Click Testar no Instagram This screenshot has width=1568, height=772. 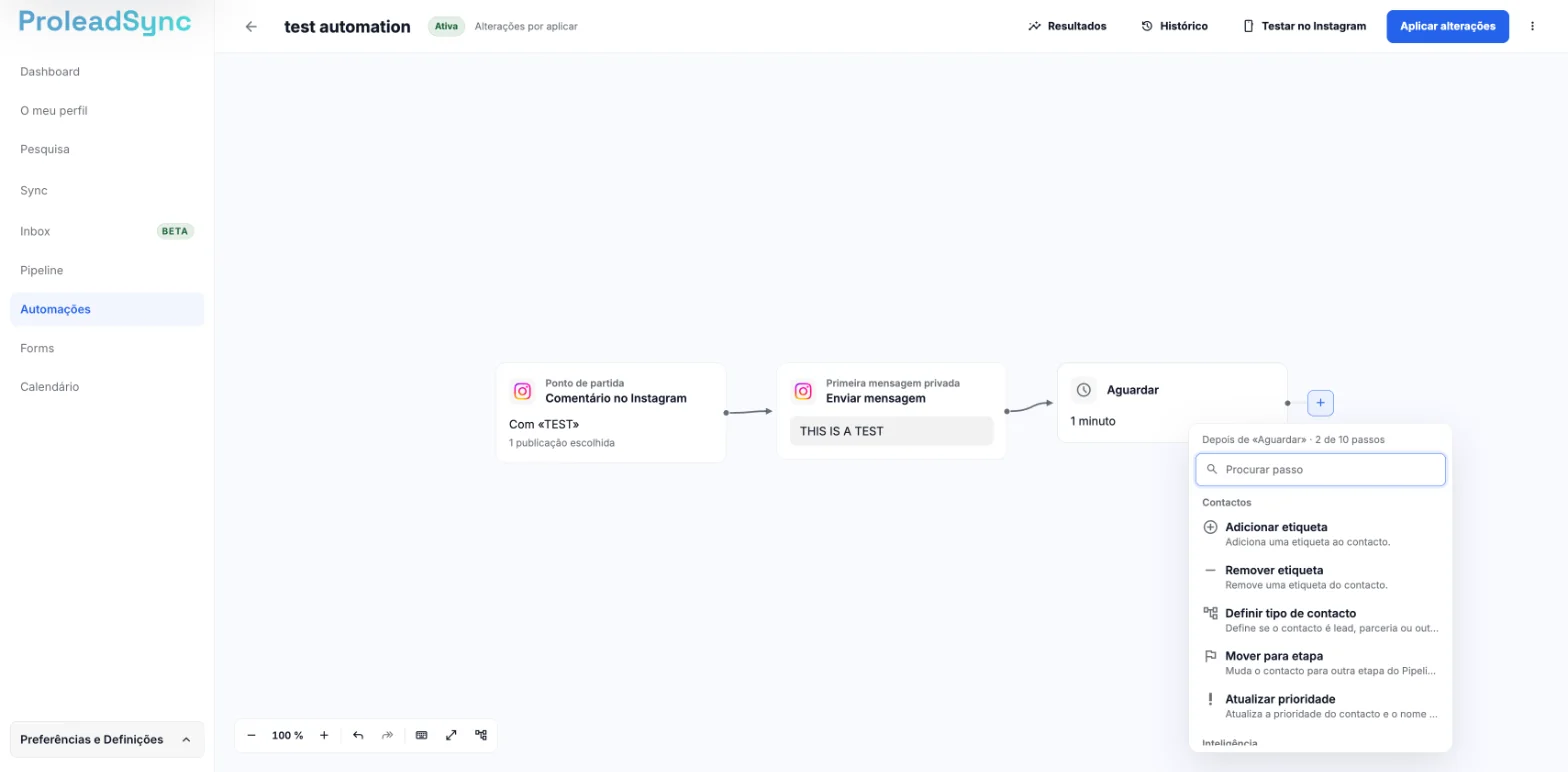point(1304,26)
